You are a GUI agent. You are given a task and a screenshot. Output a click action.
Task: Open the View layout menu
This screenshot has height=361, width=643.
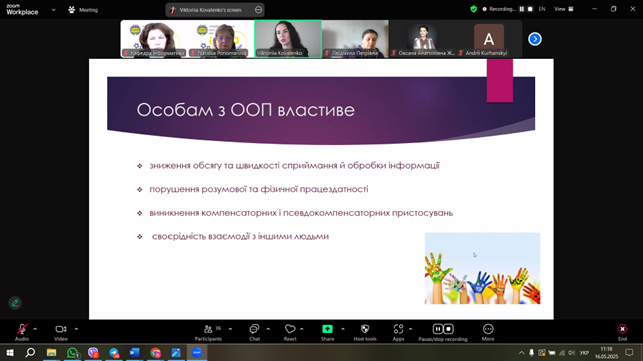pyautogui.click(x=564, y=9)
